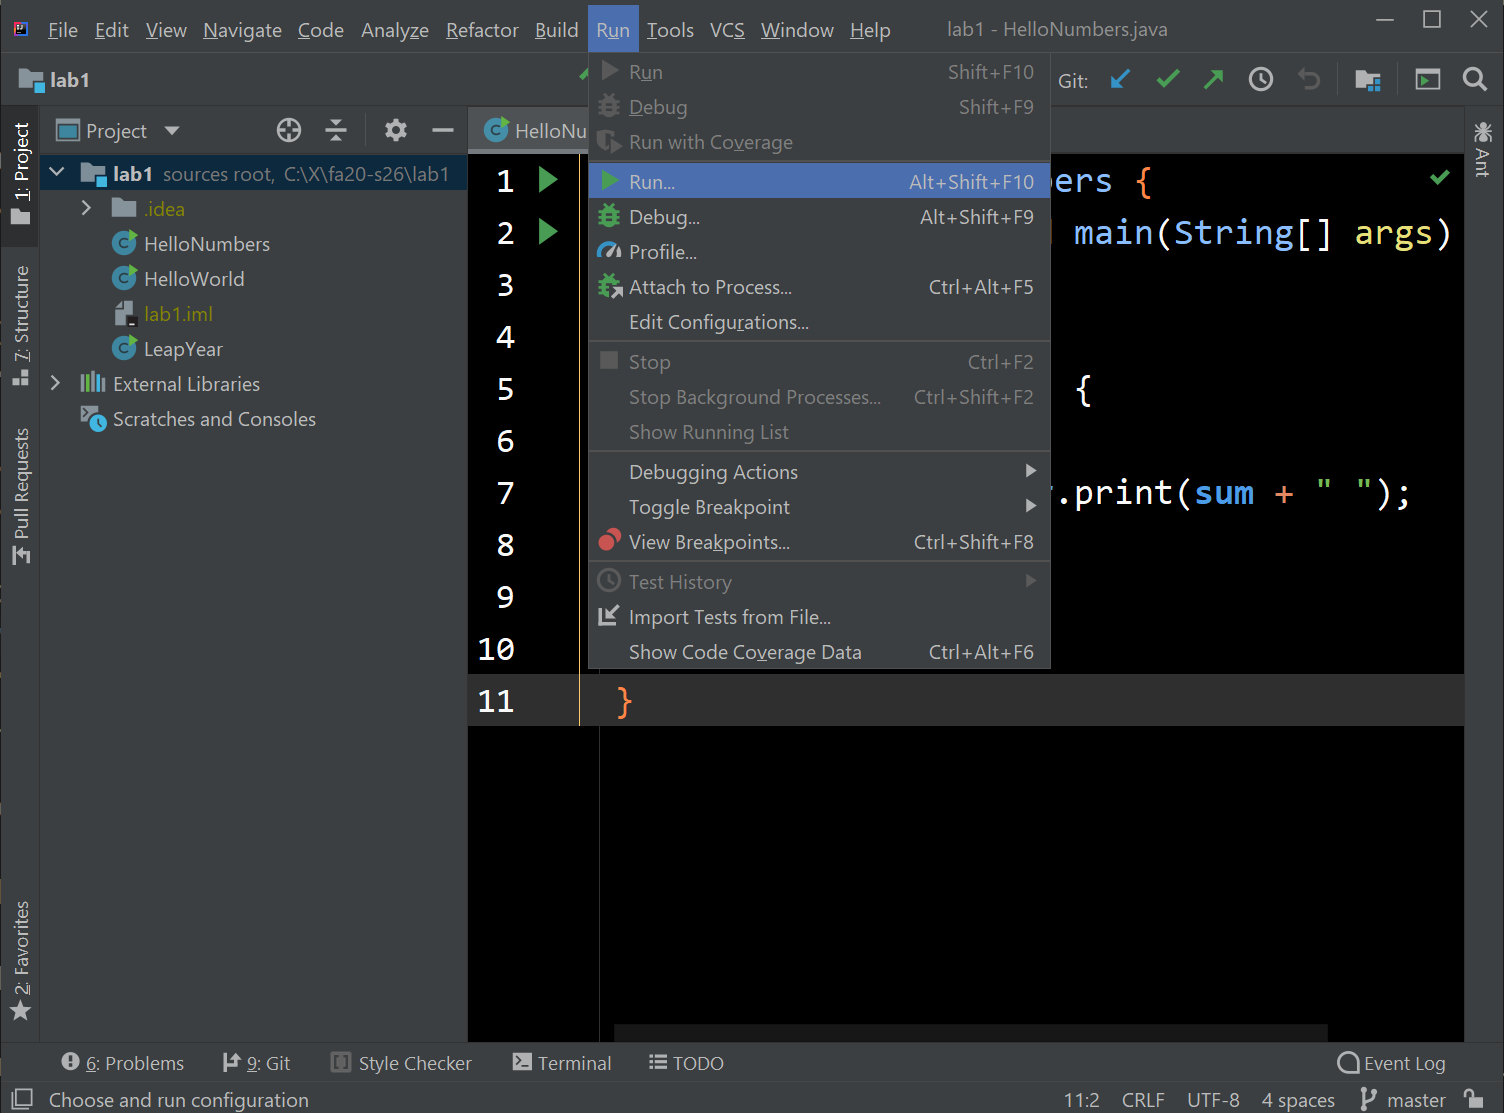Image resolution: width=1504 pixels, height=1113 pixels.
Task: Click the Git push arrow icon
Action: 1213,80
